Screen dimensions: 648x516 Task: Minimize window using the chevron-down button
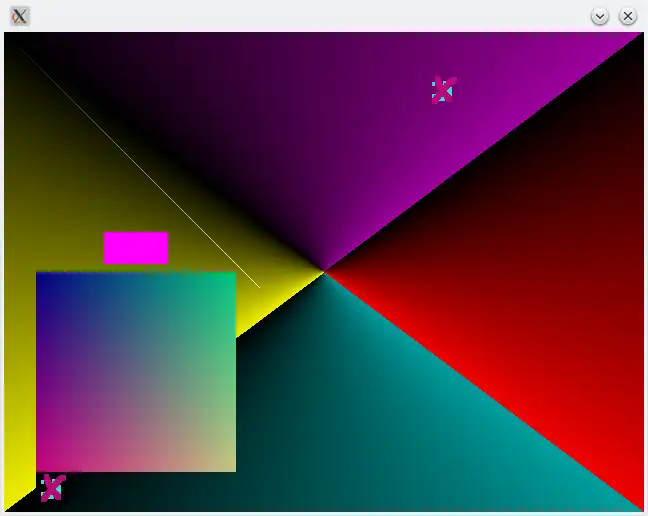[600, 17]
